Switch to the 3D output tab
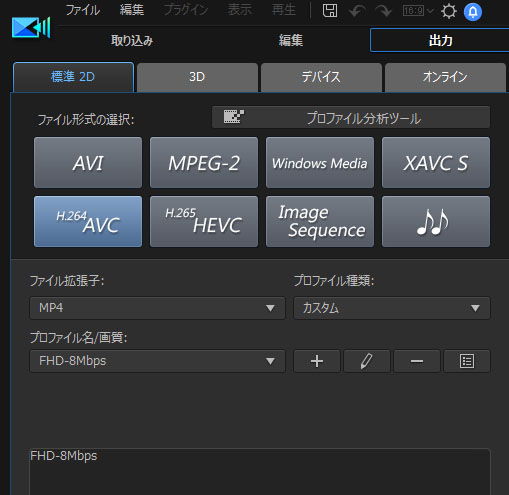509x495 pixels. tap(197, 77)
